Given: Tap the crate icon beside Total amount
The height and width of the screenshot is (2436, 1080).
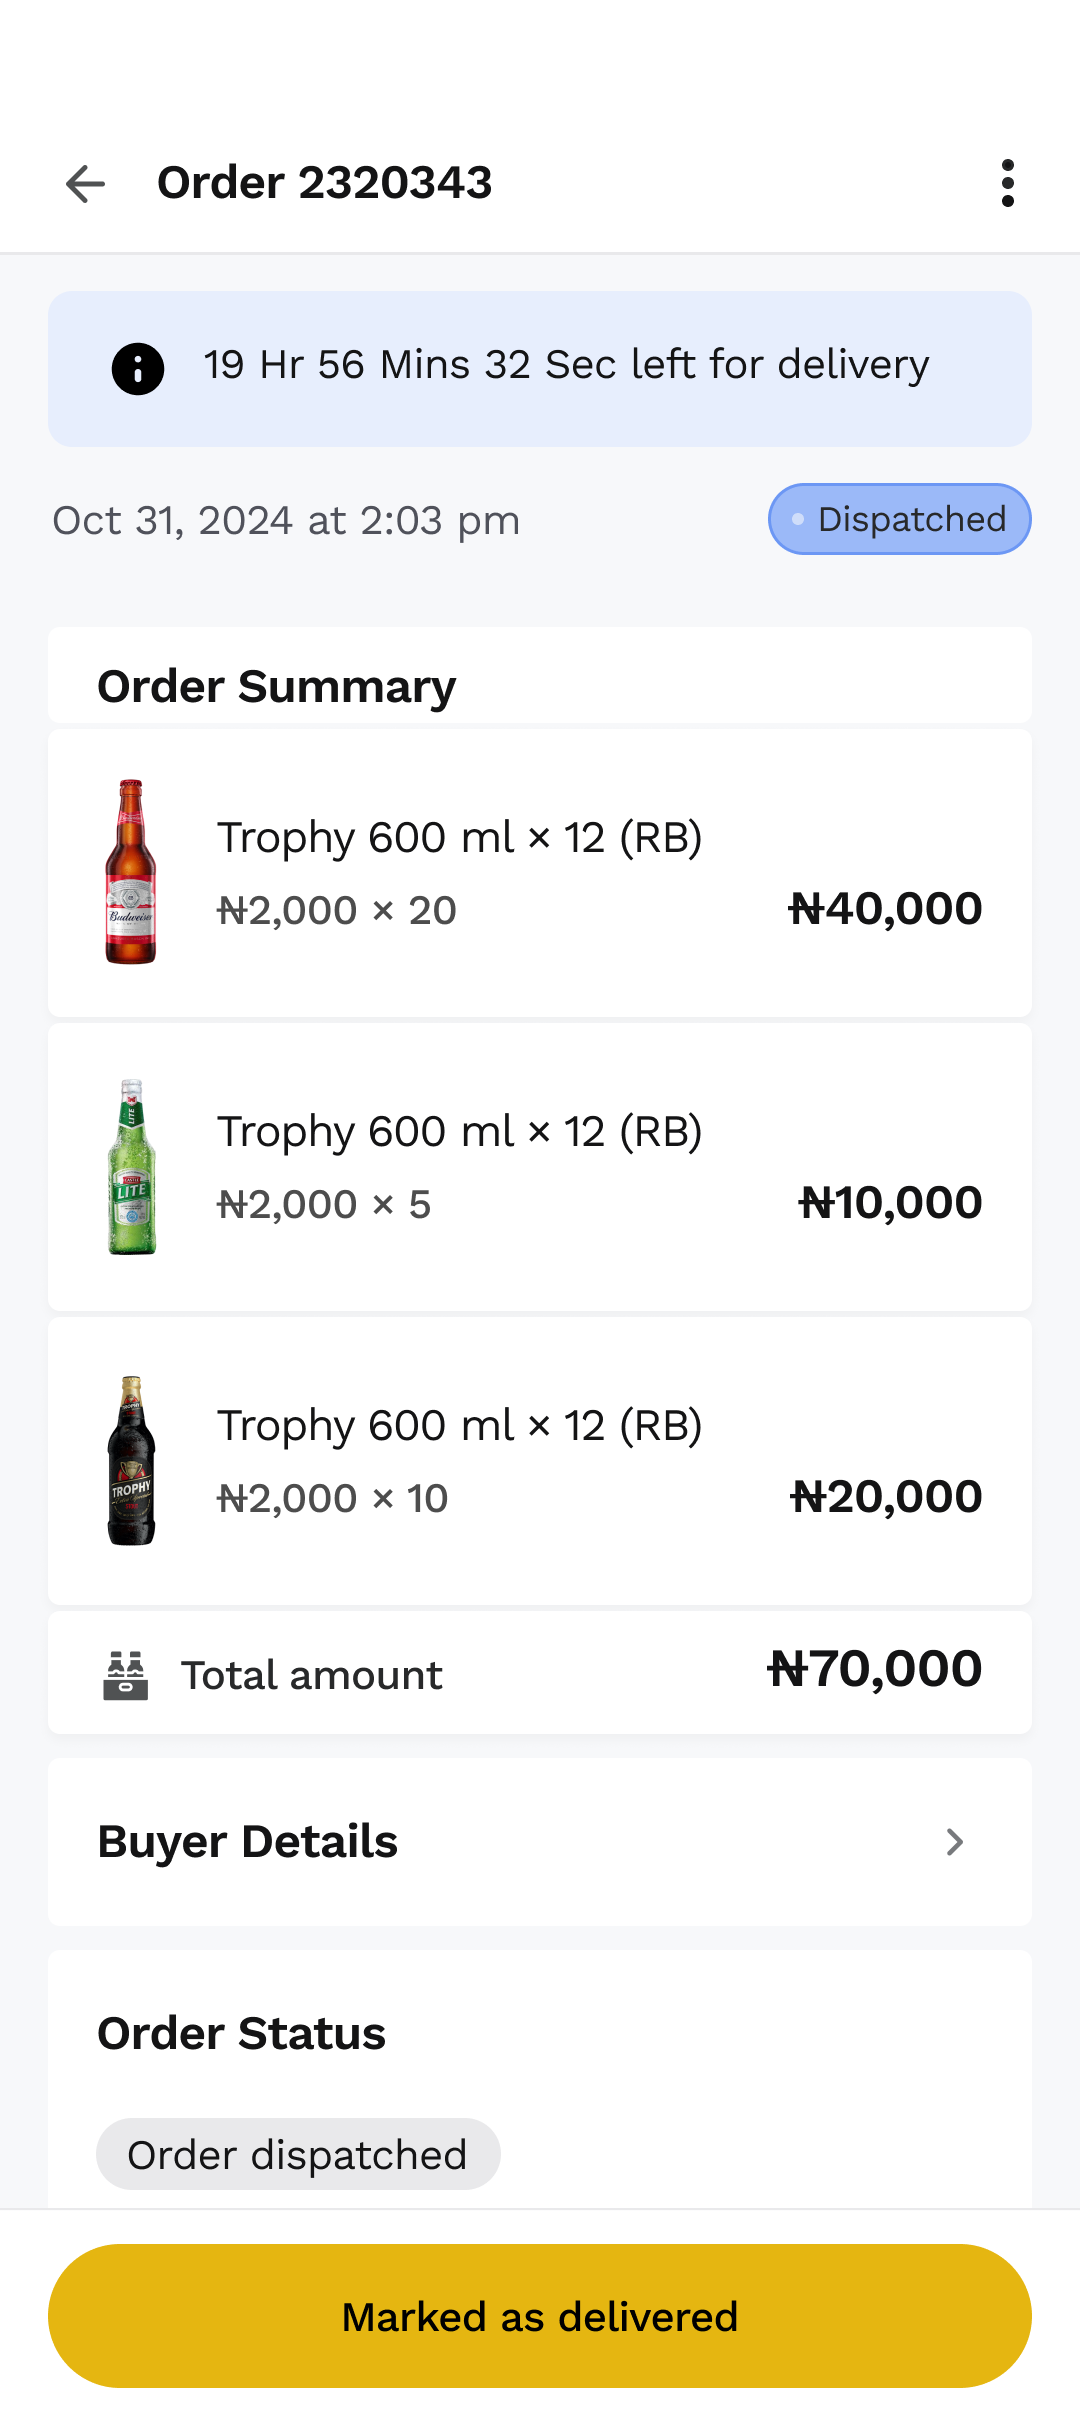Looking at the screenshot, I should (x=126, y=1675).
